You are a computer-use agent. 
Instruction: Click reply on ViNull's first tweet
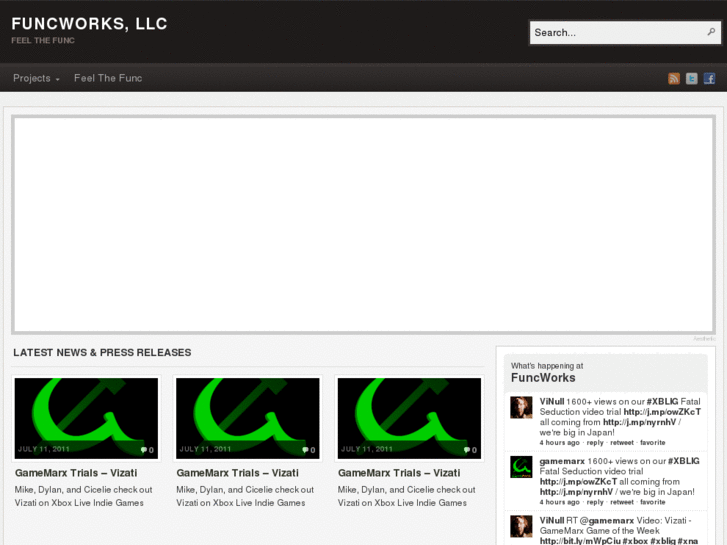[x=595, y=442]
